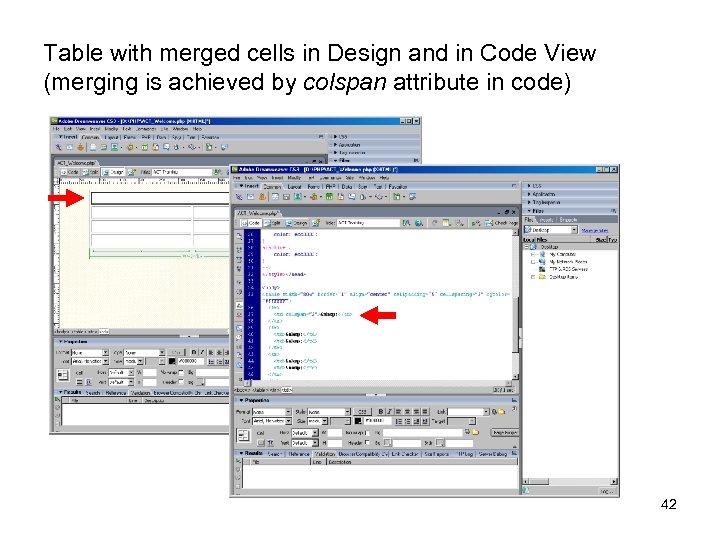This screenshot has height=540, width=720.
Task: Open Reference tab in front window Results panel
Action: pyautogui.click(x=298, y=454)
